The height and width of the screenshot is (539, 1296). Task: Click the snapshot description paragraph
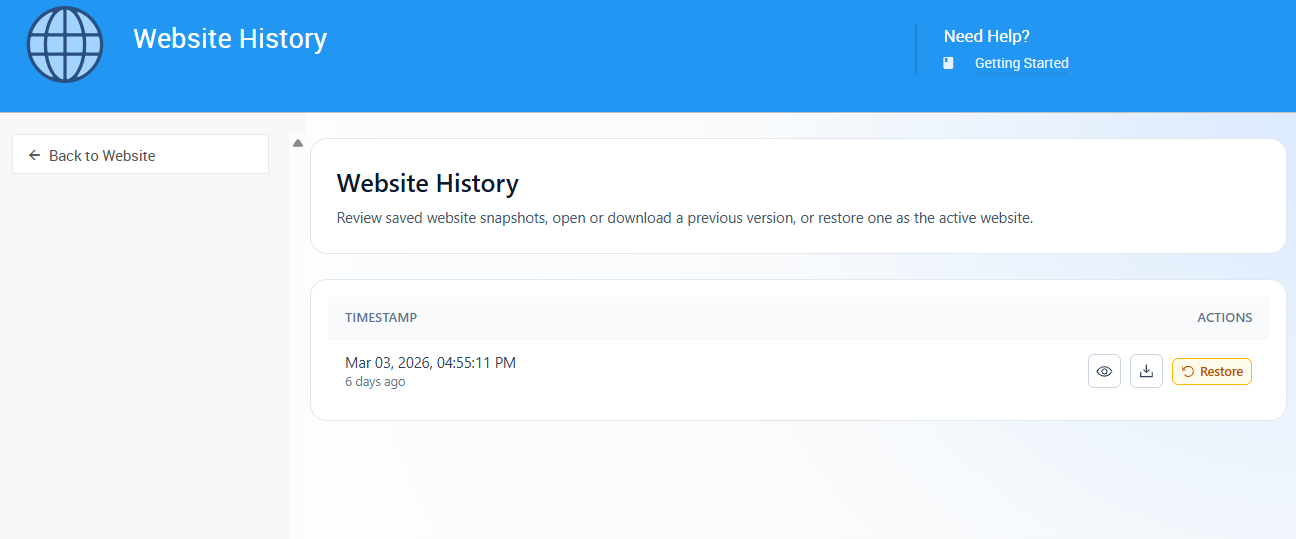pyautogui.click(x=684, y=217)
